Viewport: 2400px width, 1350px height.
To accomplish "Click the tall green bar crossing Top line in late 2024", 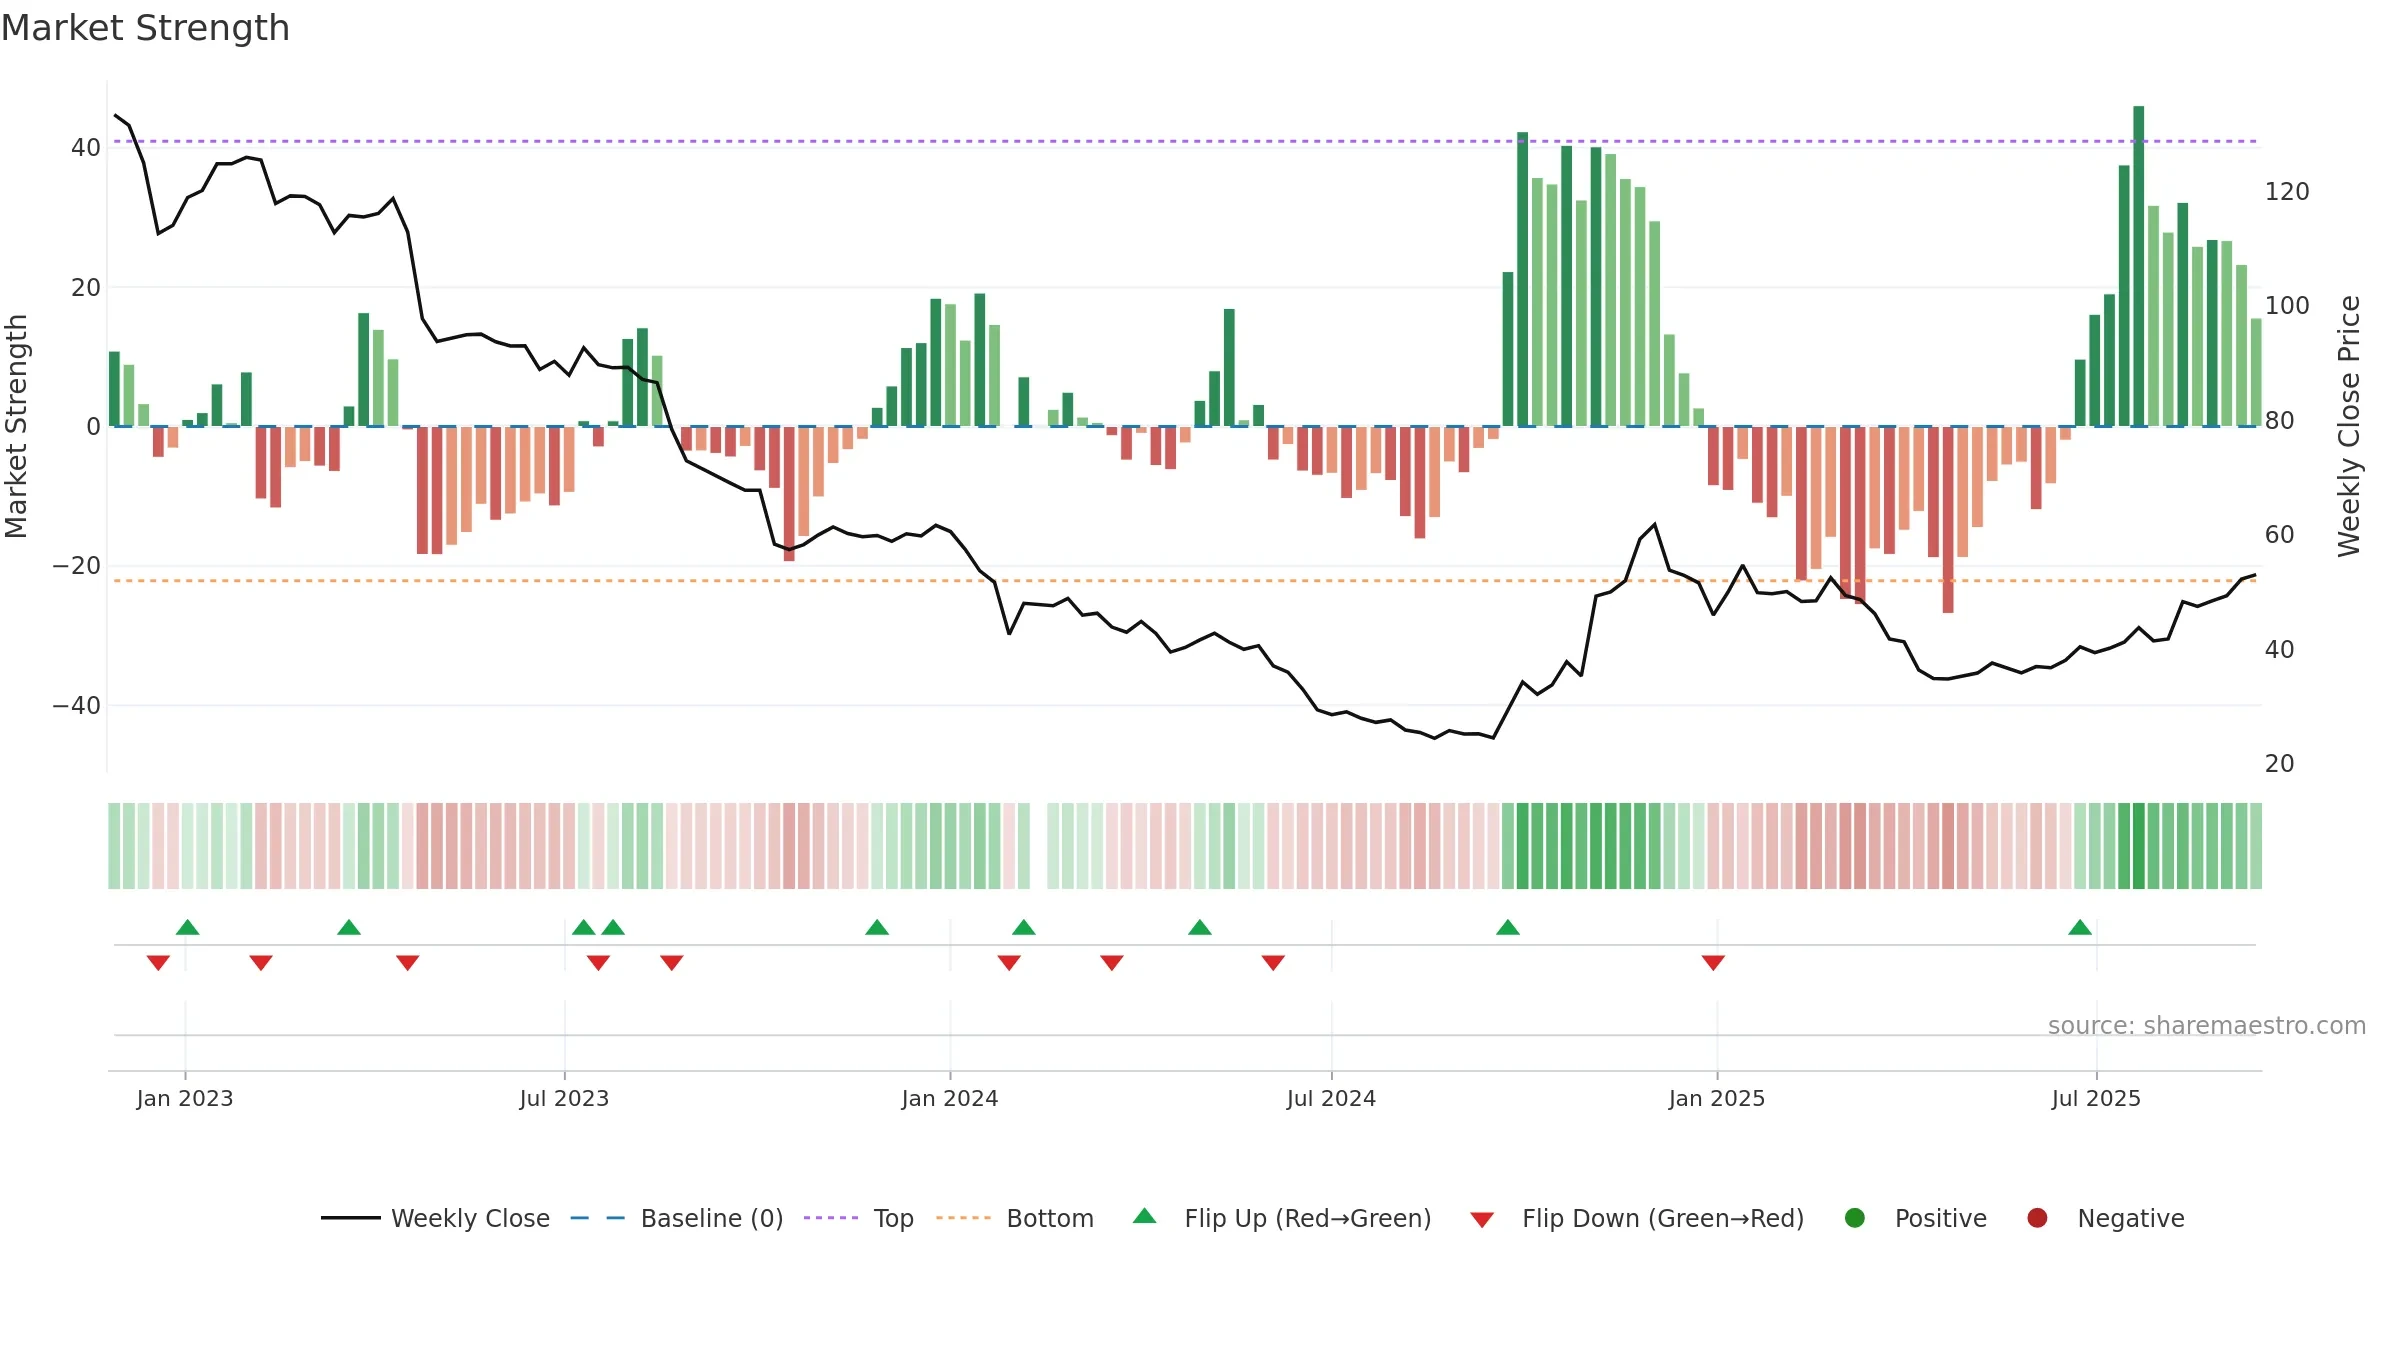I will coord(1523,279).
